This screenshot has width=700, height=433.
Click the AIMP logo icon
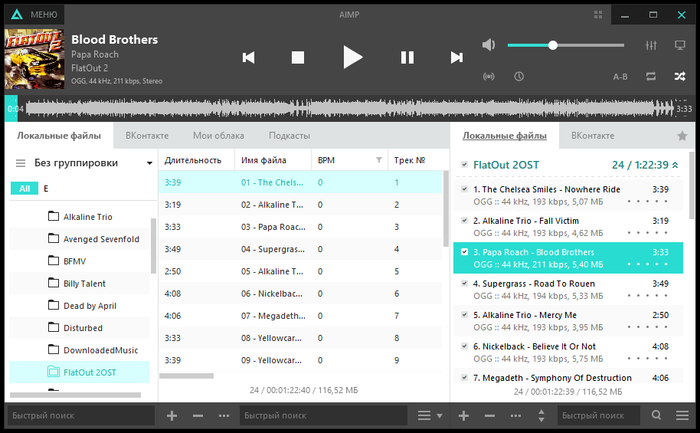click(x=17, y=15)
